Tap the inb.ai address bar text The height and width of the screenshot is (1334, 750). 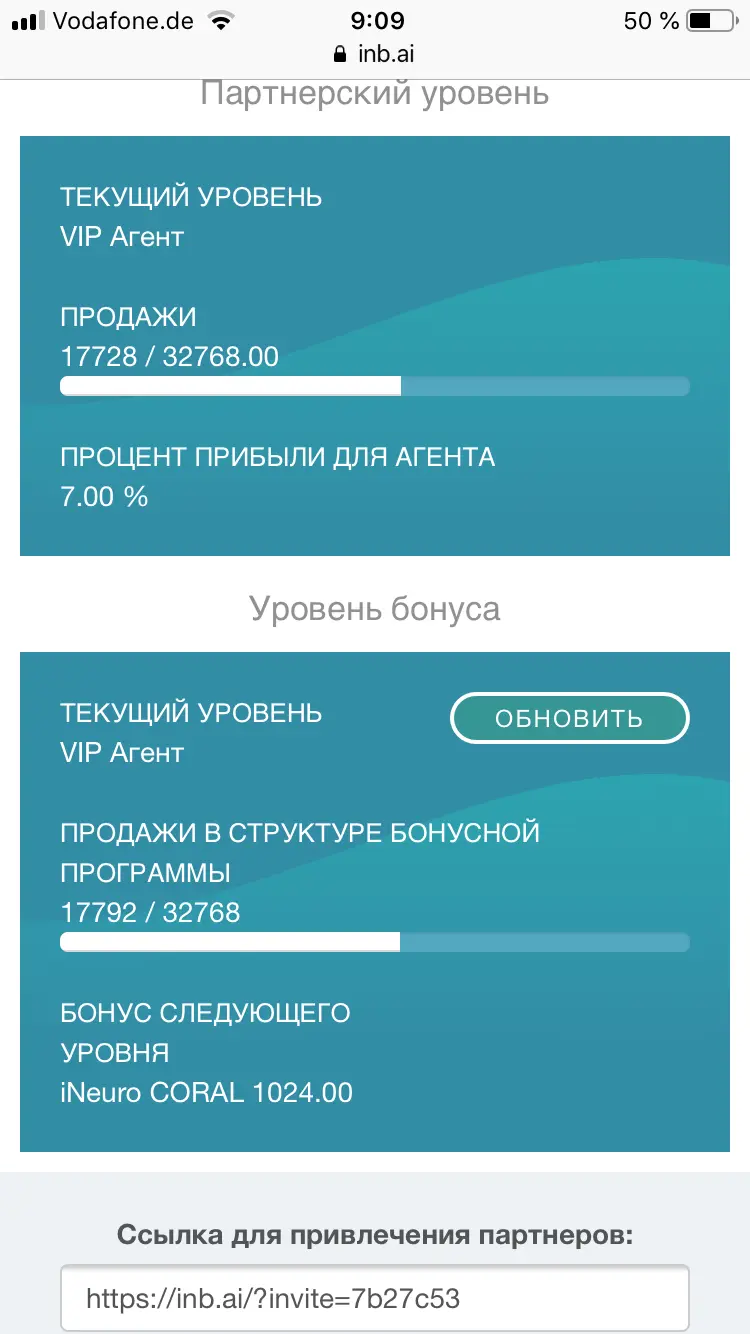385,53
